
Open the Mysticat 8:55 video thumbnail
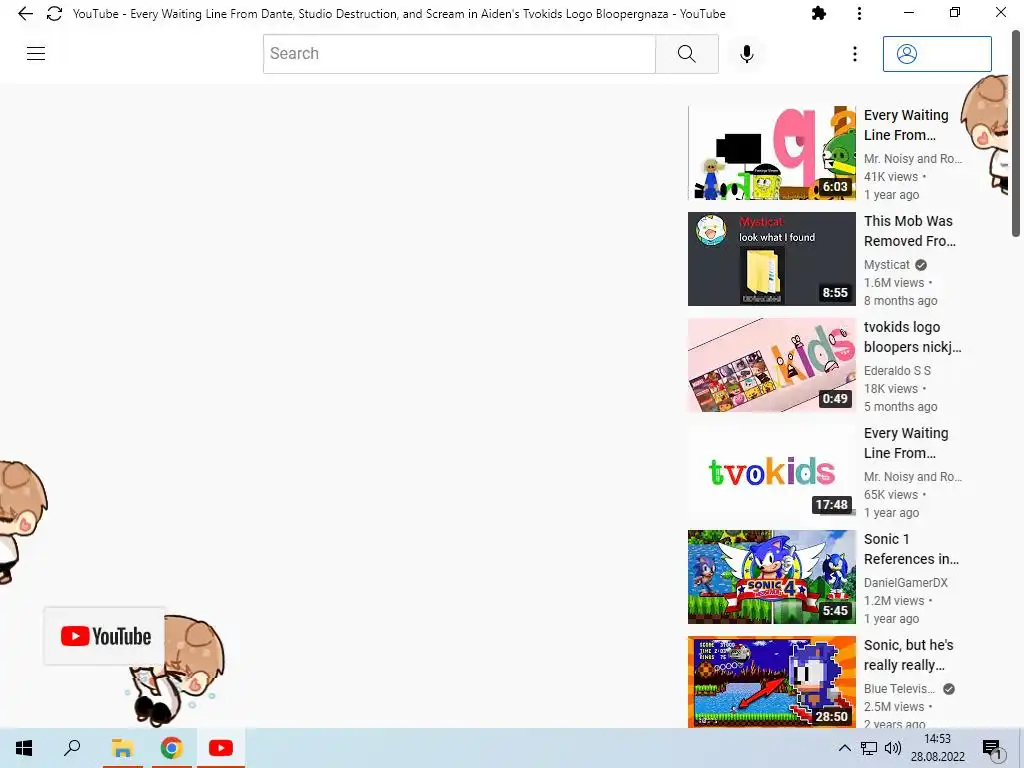coord(771,259)
